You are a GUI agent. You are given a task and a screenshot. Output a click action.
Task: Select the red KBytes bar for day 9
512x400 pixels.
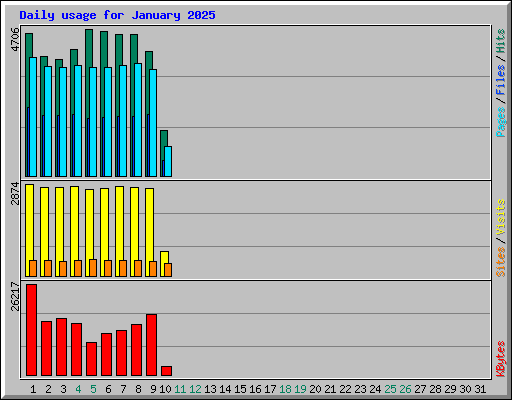(x=151, y=345)
